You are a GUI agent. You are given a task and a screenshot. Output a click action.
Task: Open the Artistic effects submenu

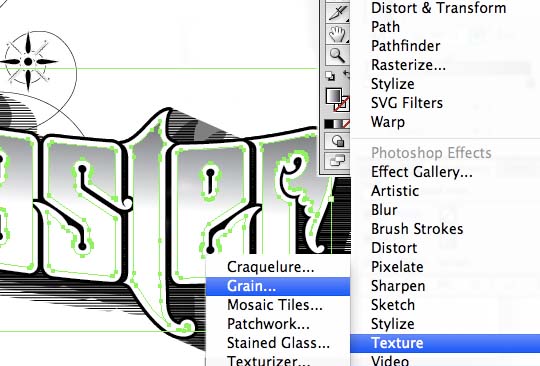click(x=395, y=191)
